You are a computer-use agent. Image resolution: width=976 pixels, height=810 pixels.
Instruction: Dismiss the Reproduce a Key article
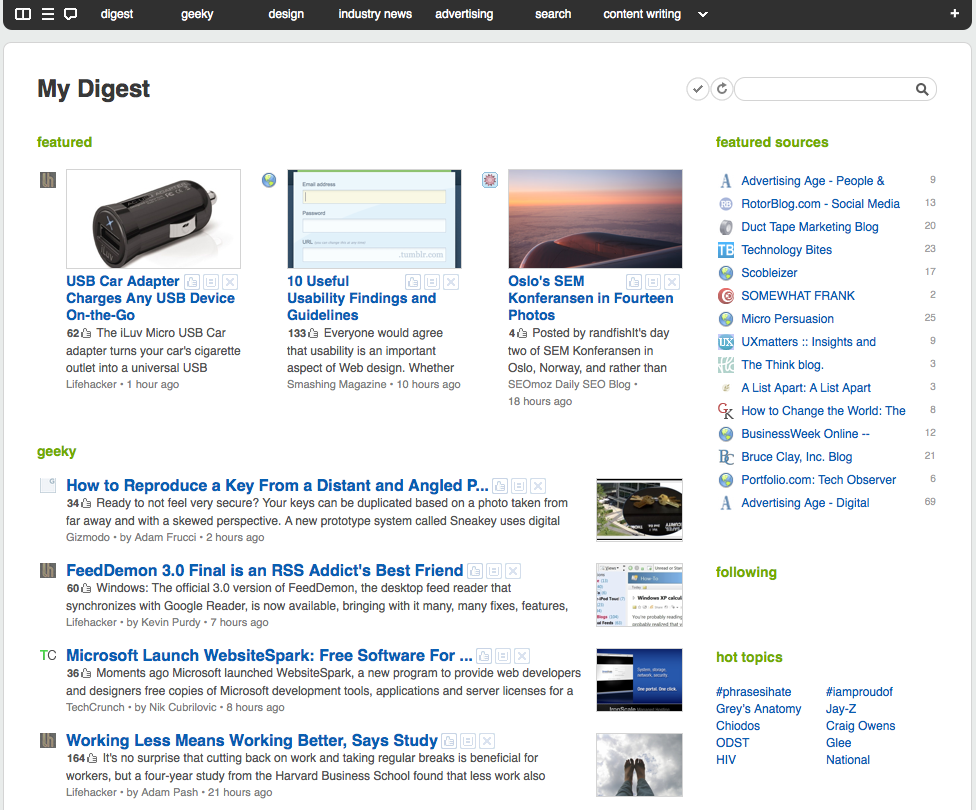point(538,486)
